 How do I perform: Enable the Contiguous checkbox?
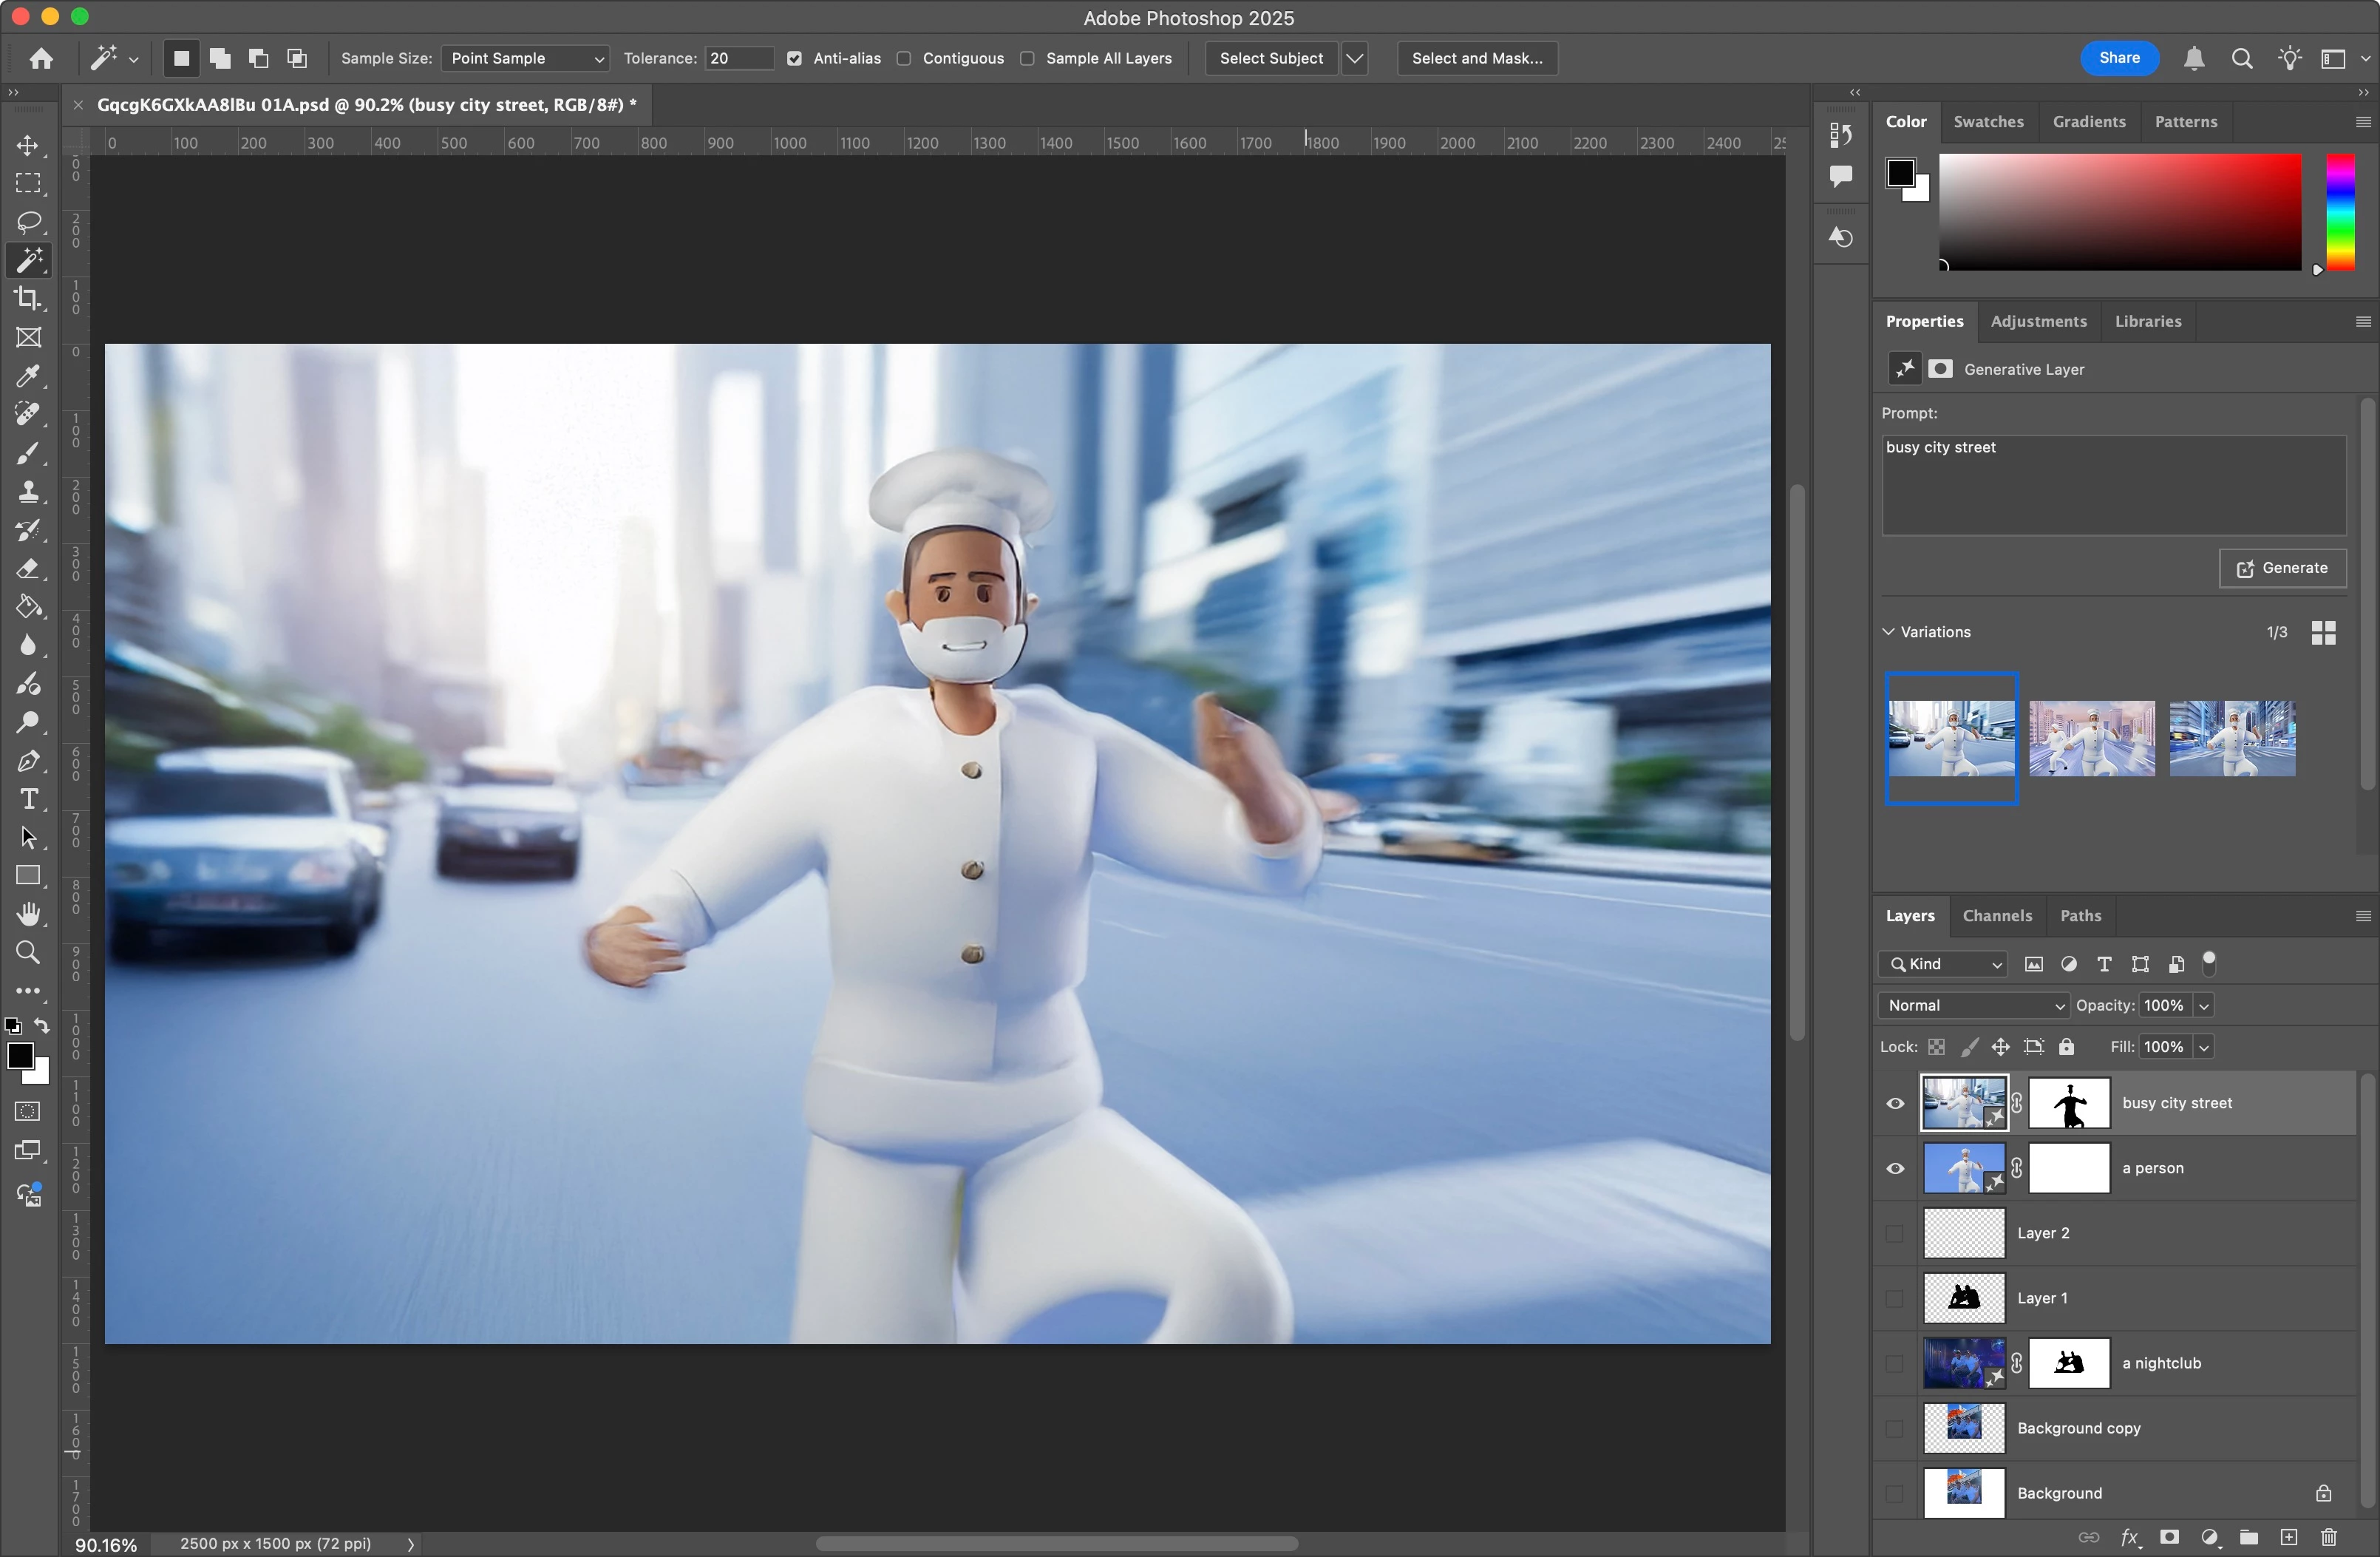[904, 58]
